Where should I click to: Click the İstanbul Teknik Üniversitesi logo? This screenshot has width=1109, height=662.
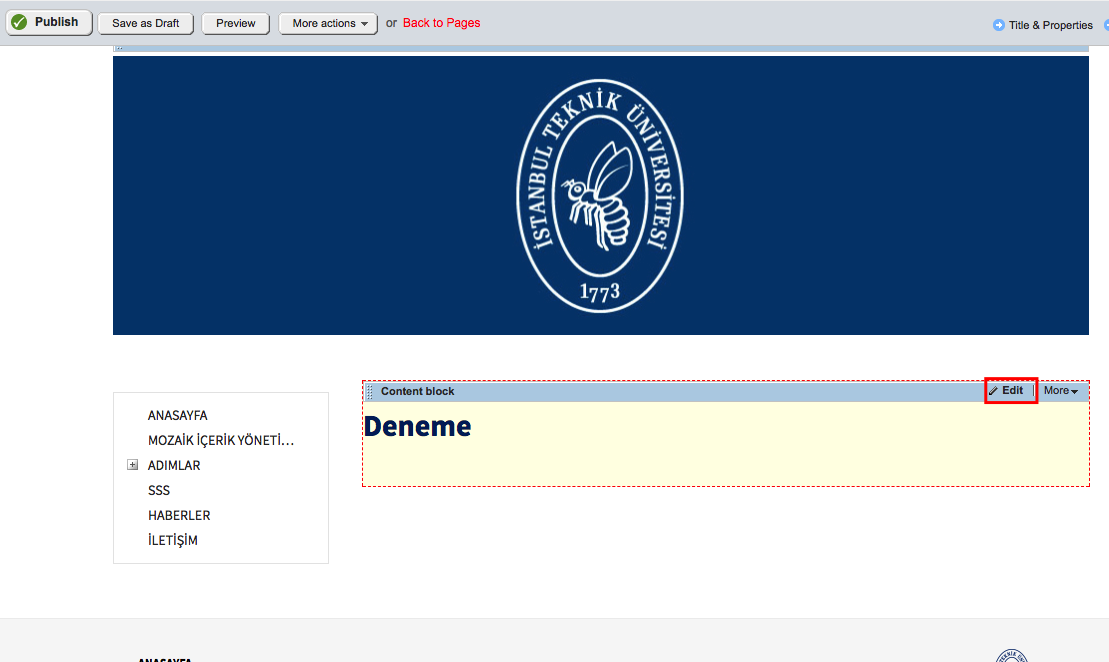(600, 195)
